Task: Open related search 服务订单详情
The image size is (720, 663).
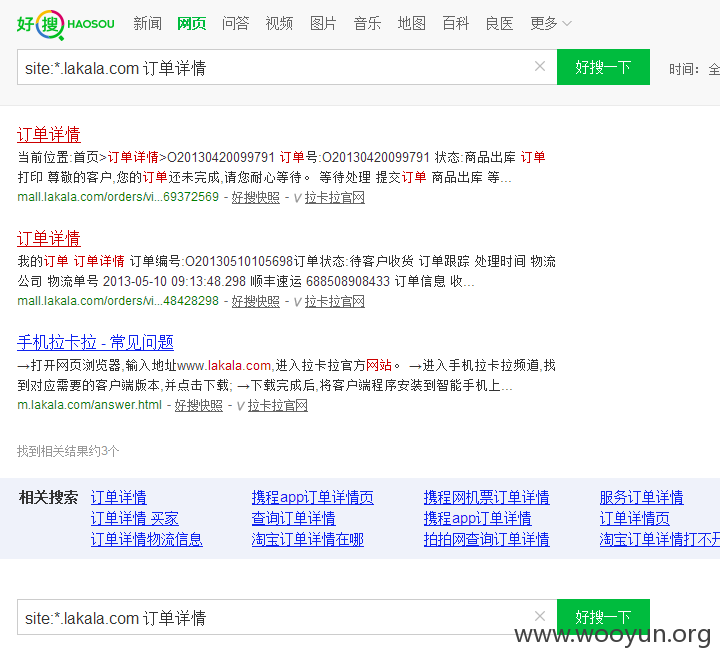Action: 641,497
